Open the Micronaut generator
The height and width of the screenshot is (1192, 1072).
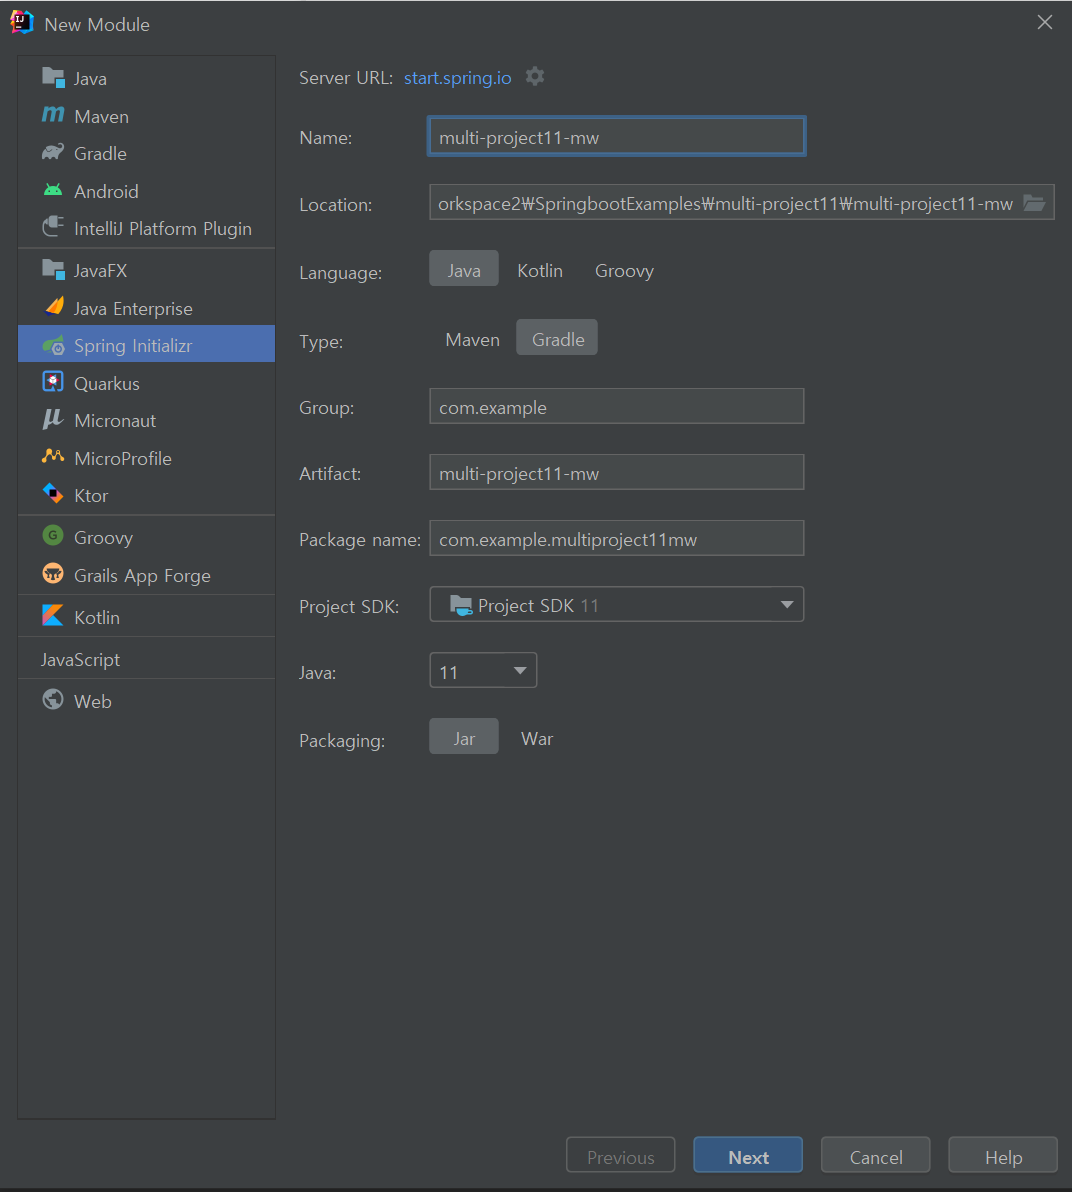pyautogui.click(x=110, y=420)
